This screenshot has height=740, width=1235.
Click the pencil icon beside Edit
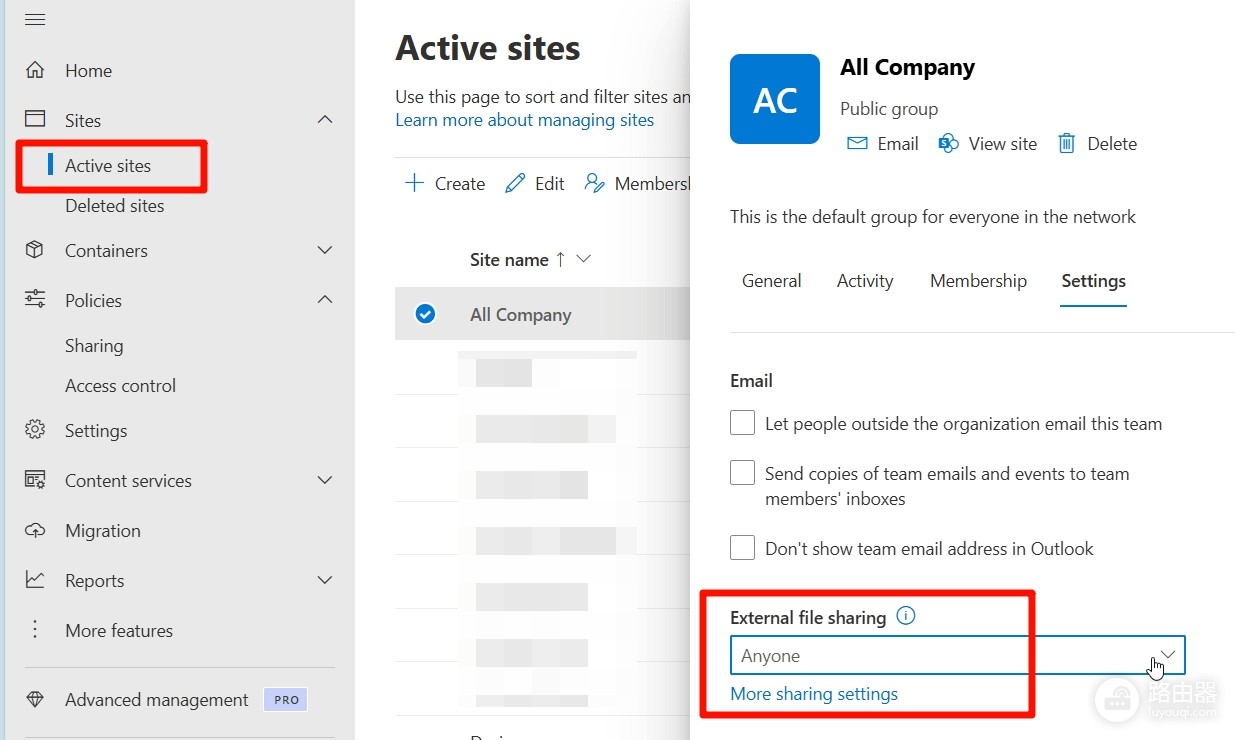(515, 183)
